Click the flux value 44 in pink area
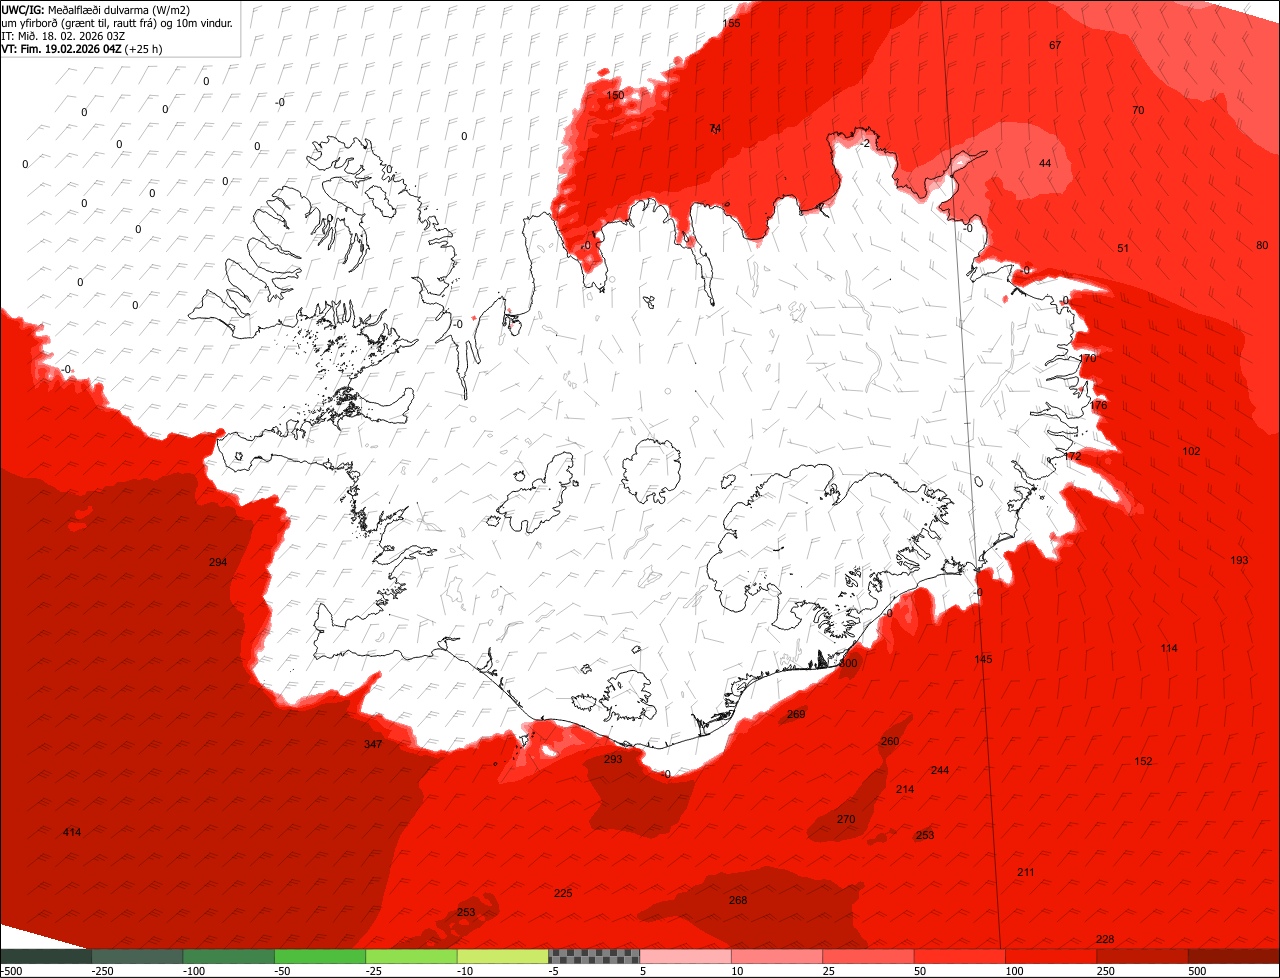 pyautogui.click(x=1045, y=163)
